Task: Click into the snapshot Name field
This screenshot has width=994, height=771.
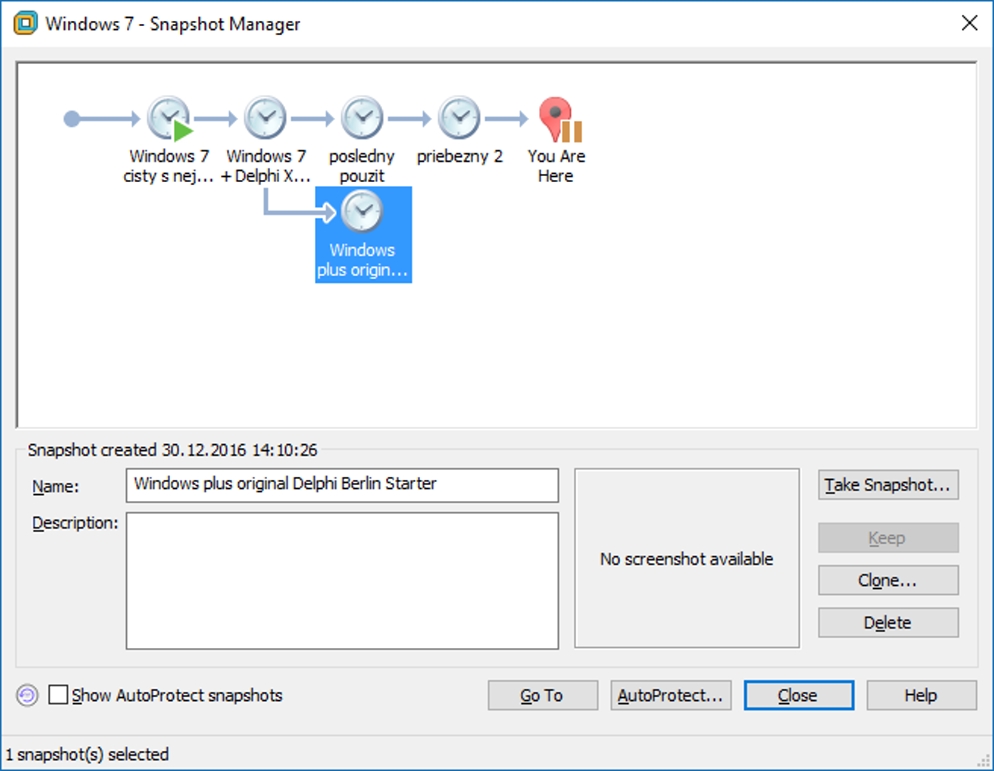Action: click(x=342, y=485)
